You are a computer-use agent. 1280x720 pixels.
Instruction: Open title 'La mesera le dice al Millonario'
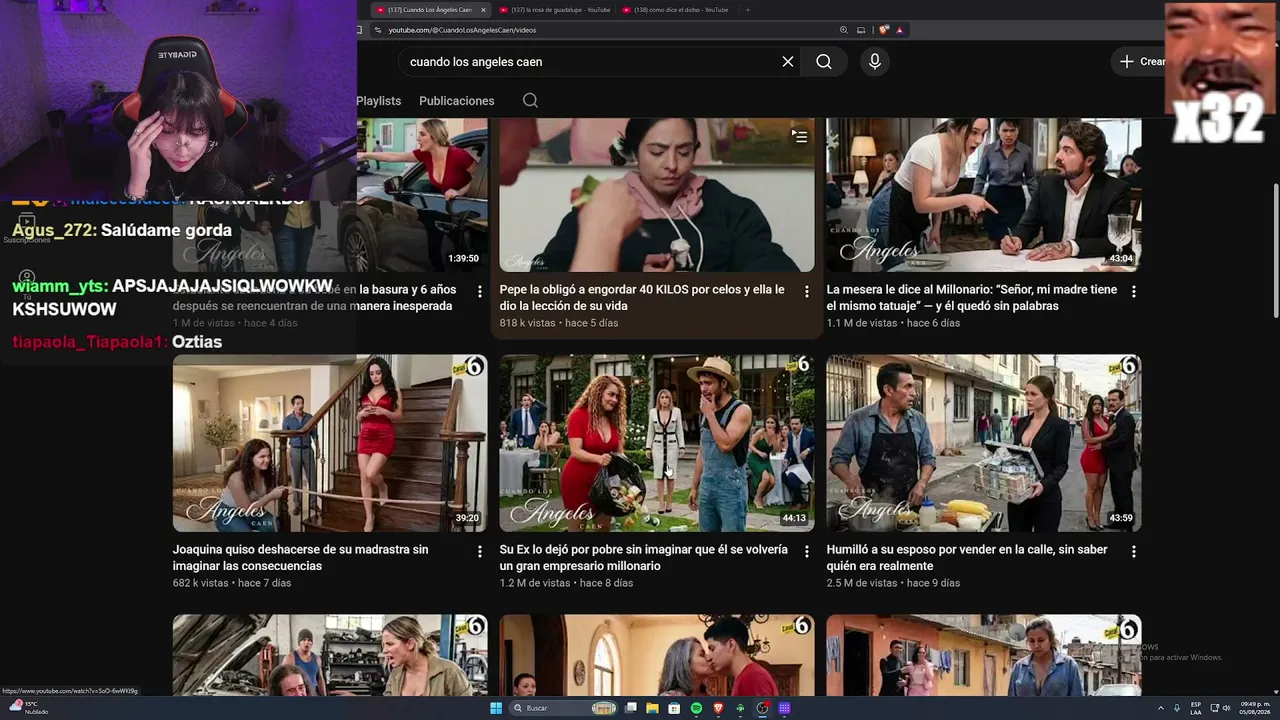pyautogui.click(x=971, y=298)
